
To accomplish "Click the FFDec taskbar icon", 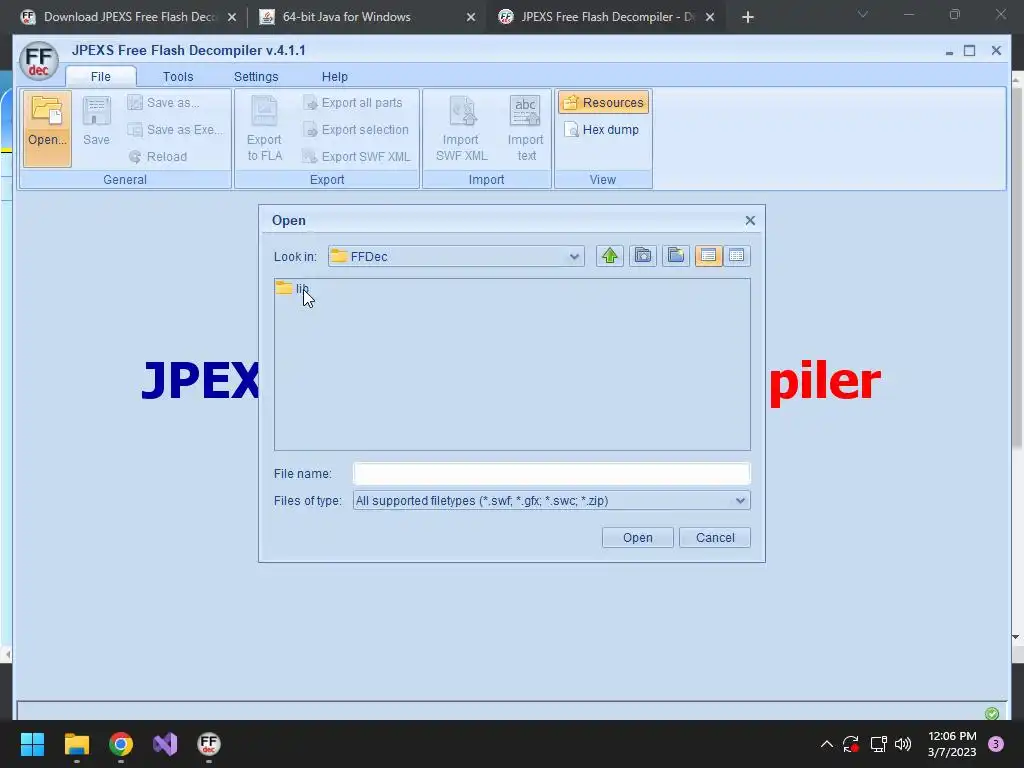I will pos(209,744).
